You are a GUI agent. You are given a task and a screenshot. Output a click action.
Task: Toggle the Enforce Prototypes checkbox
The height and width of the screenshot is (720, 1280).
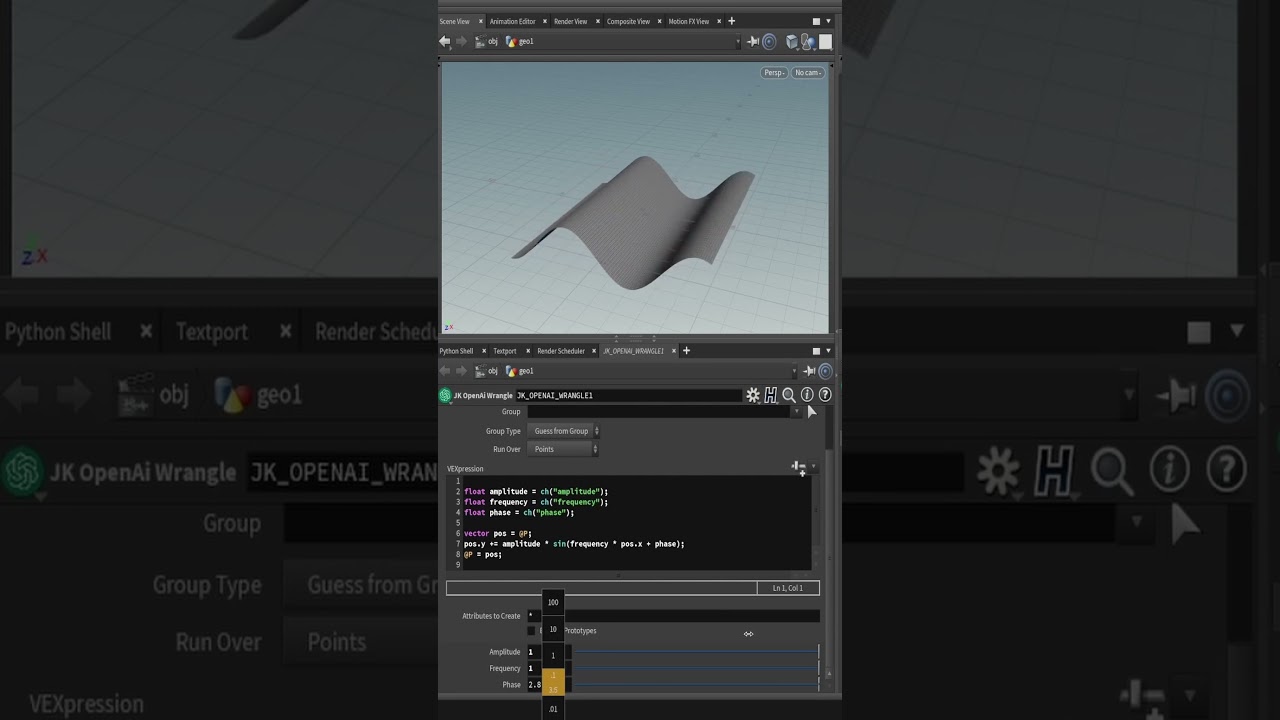[x=531, y=631]
